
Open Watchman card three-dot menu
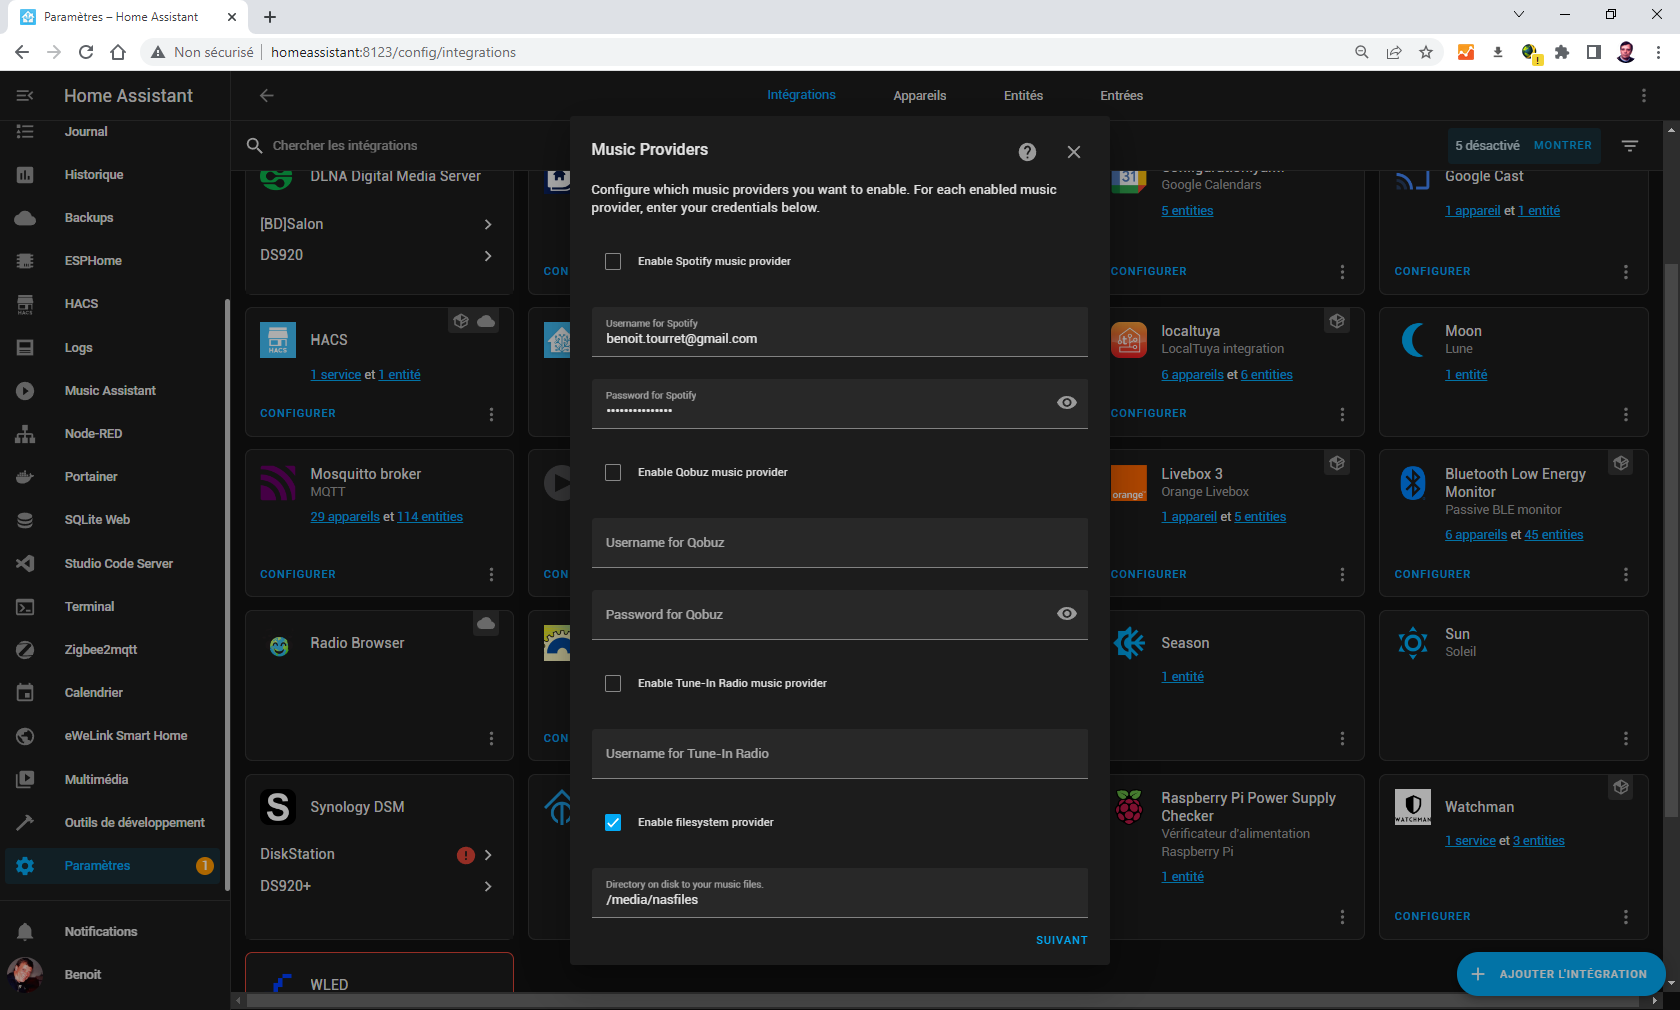click(1626, 917)
